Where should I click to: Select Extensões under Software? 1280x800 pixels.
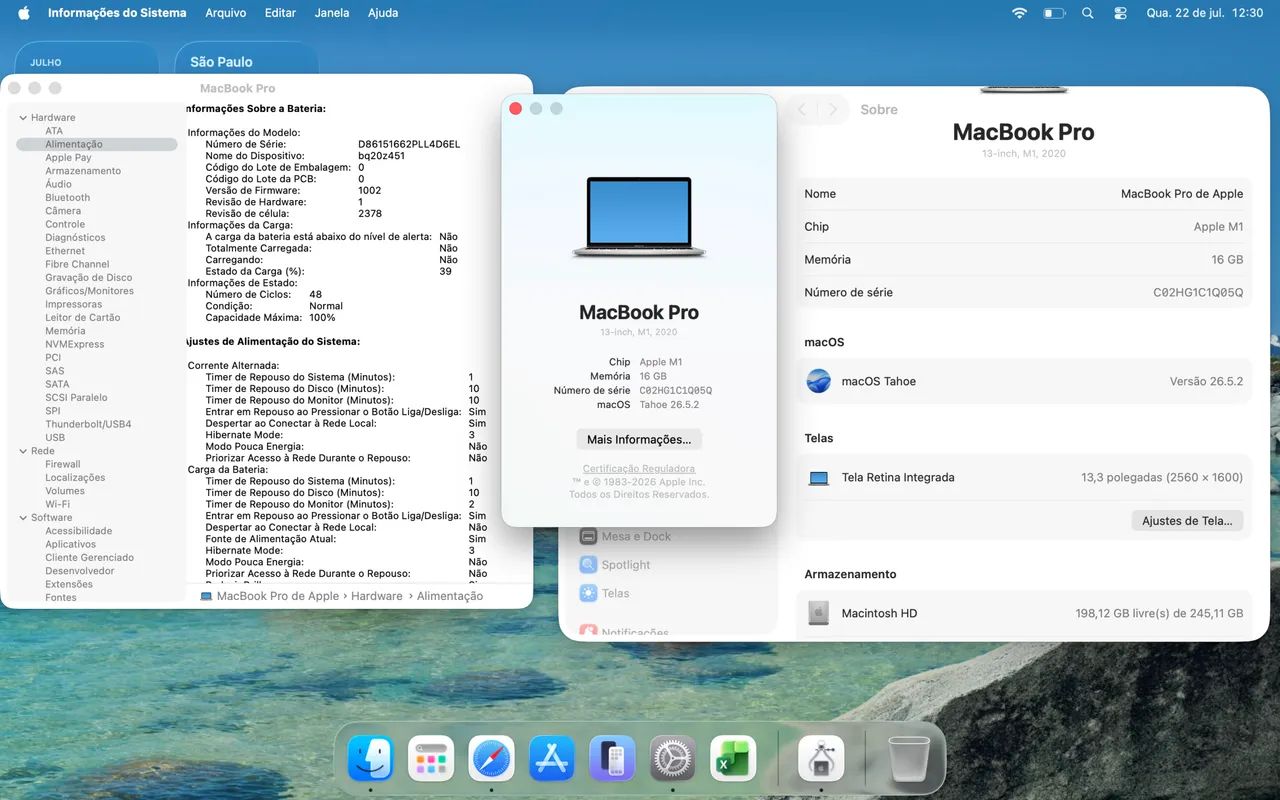(69, 584)
